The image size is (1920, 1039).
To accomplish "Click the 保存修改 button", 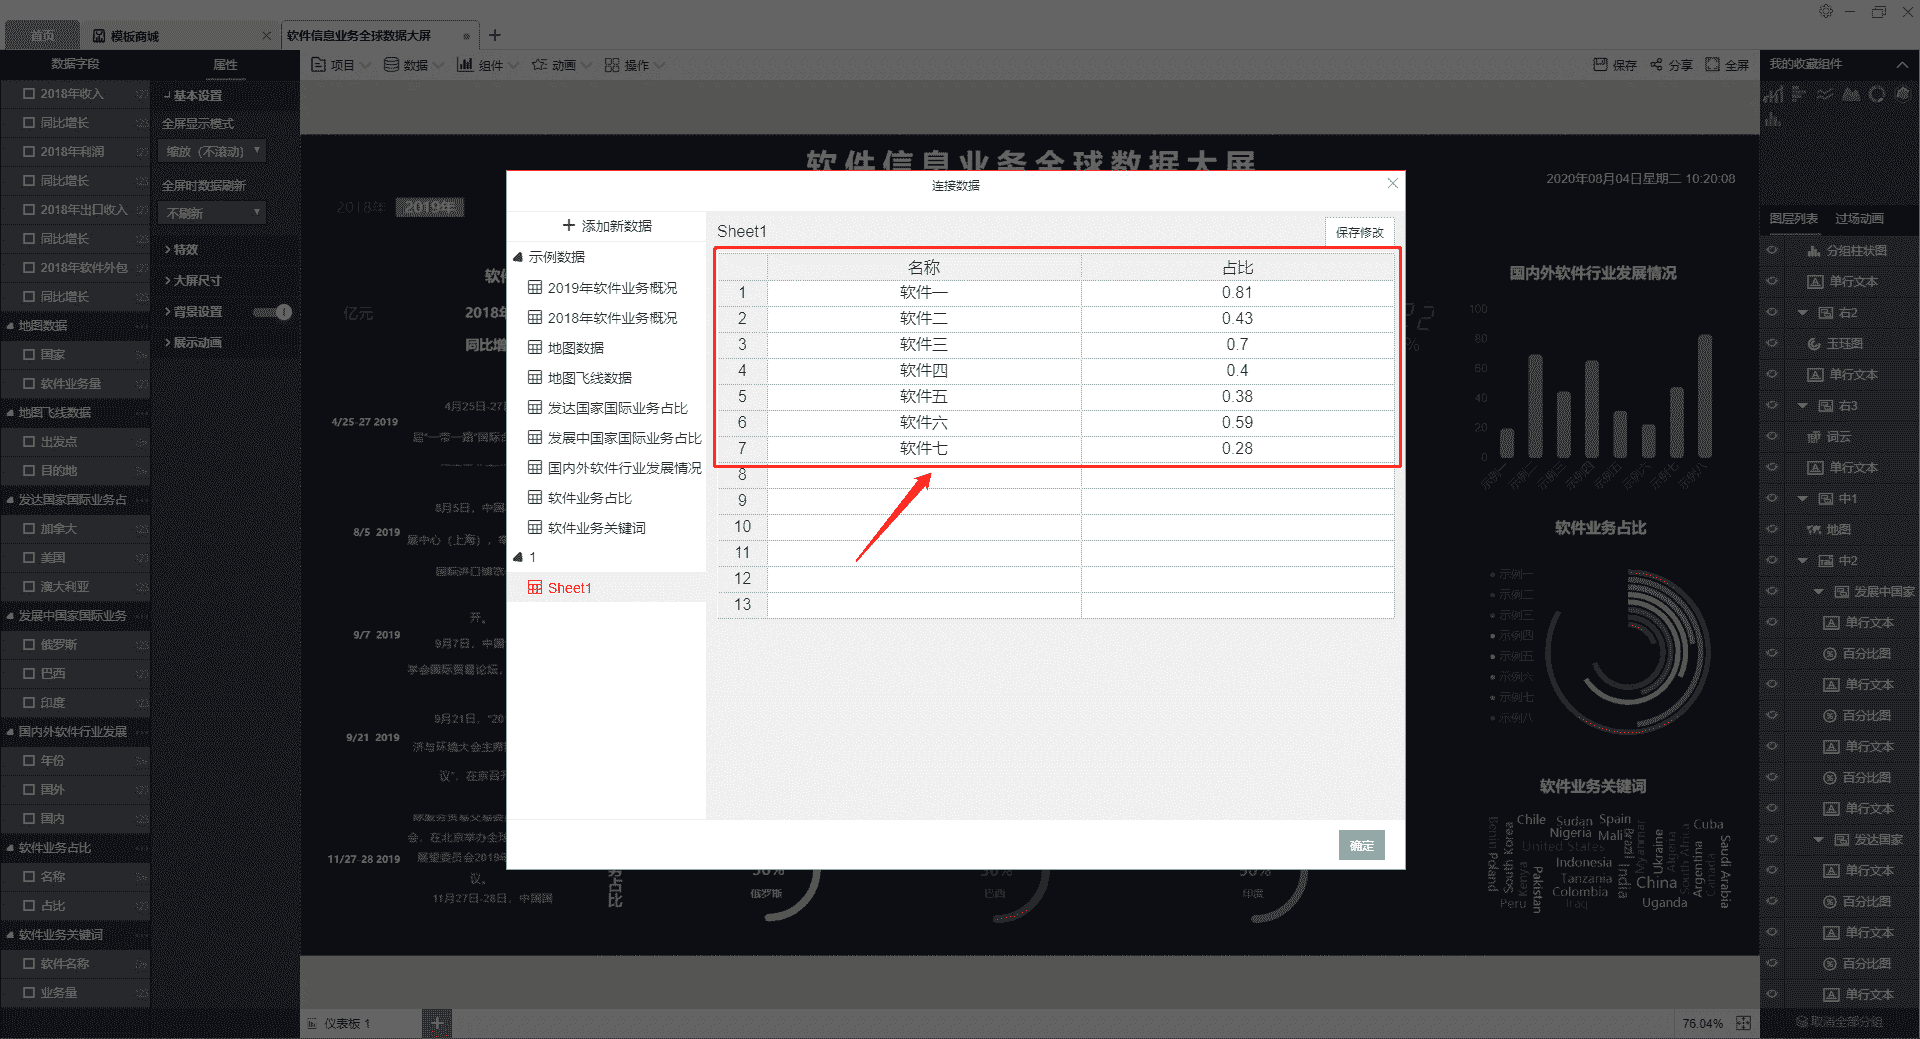I will [1359, 232].
